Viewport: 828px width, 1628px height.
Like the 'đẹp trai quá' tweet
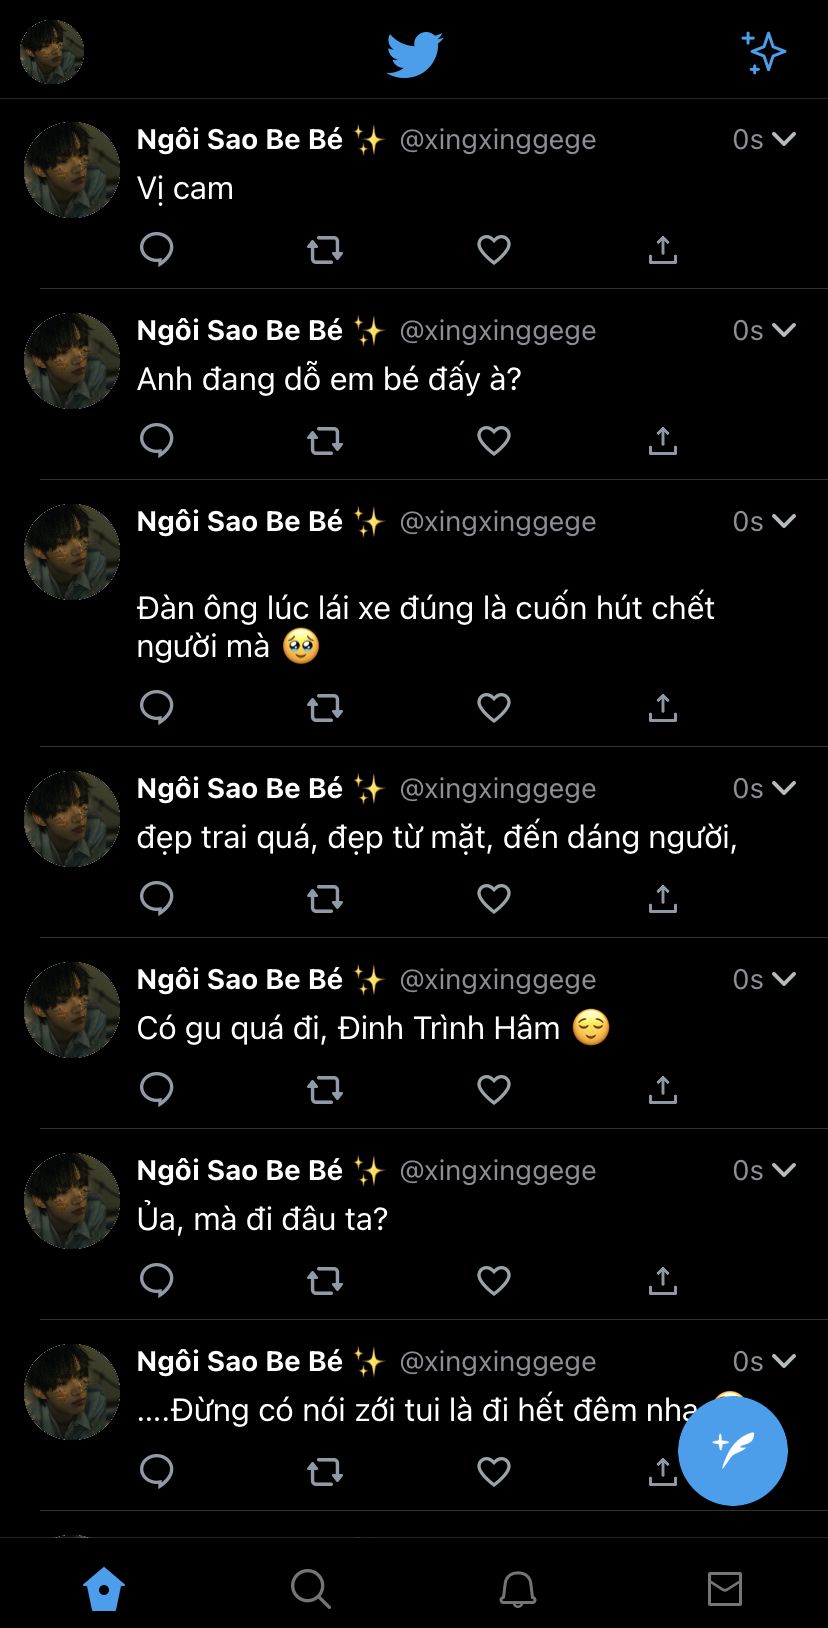click(x=493, y=898)
